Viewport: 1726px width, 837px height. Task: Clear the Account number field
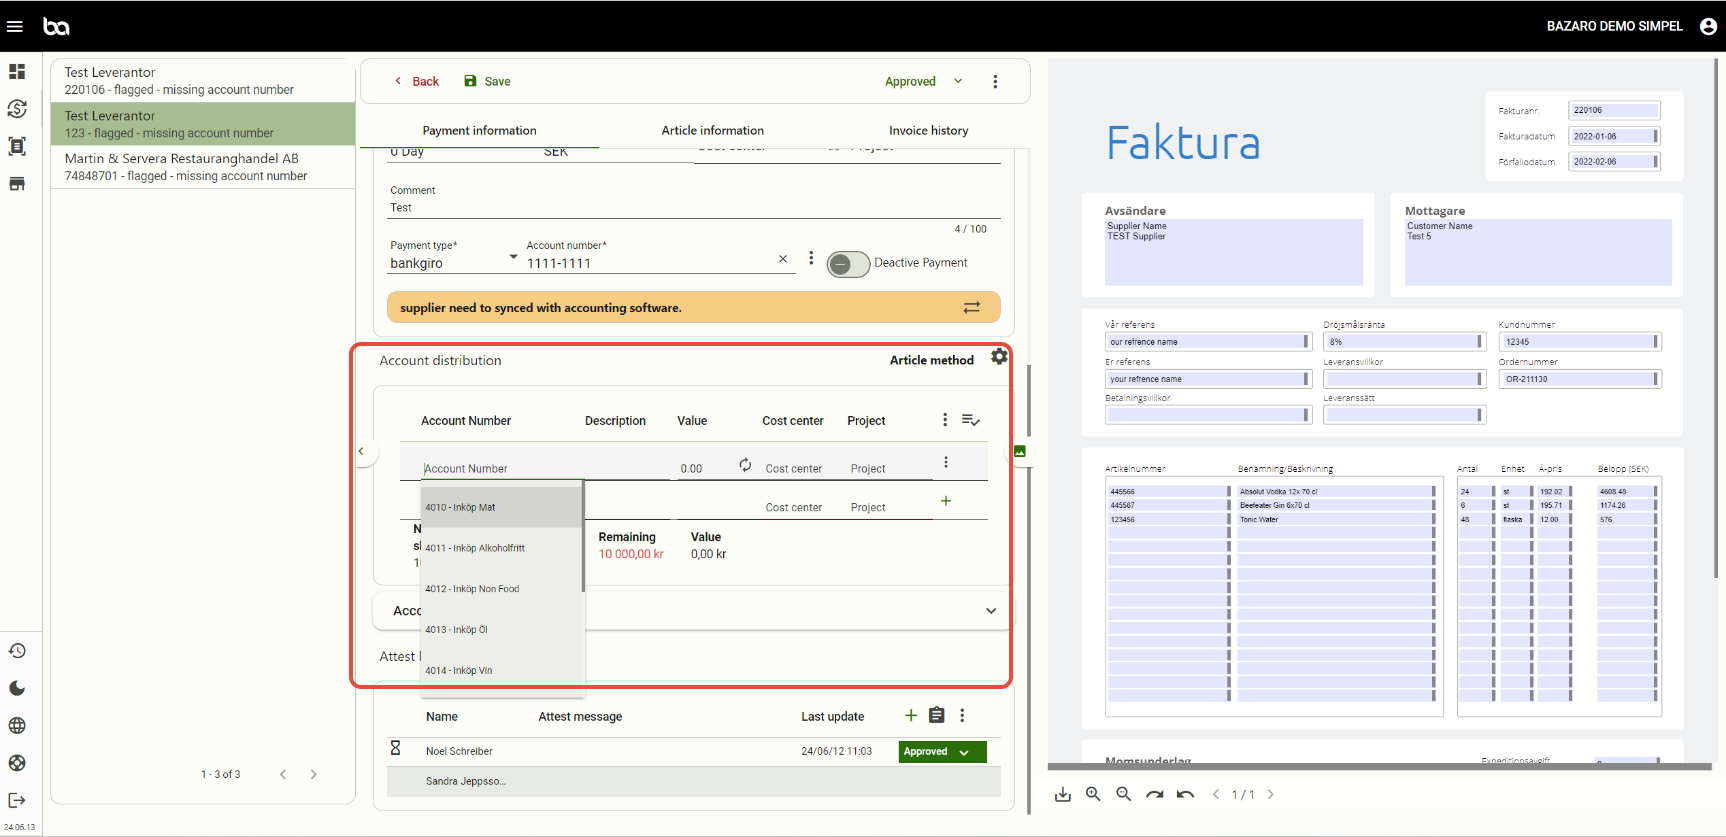[x=783, y=259]
